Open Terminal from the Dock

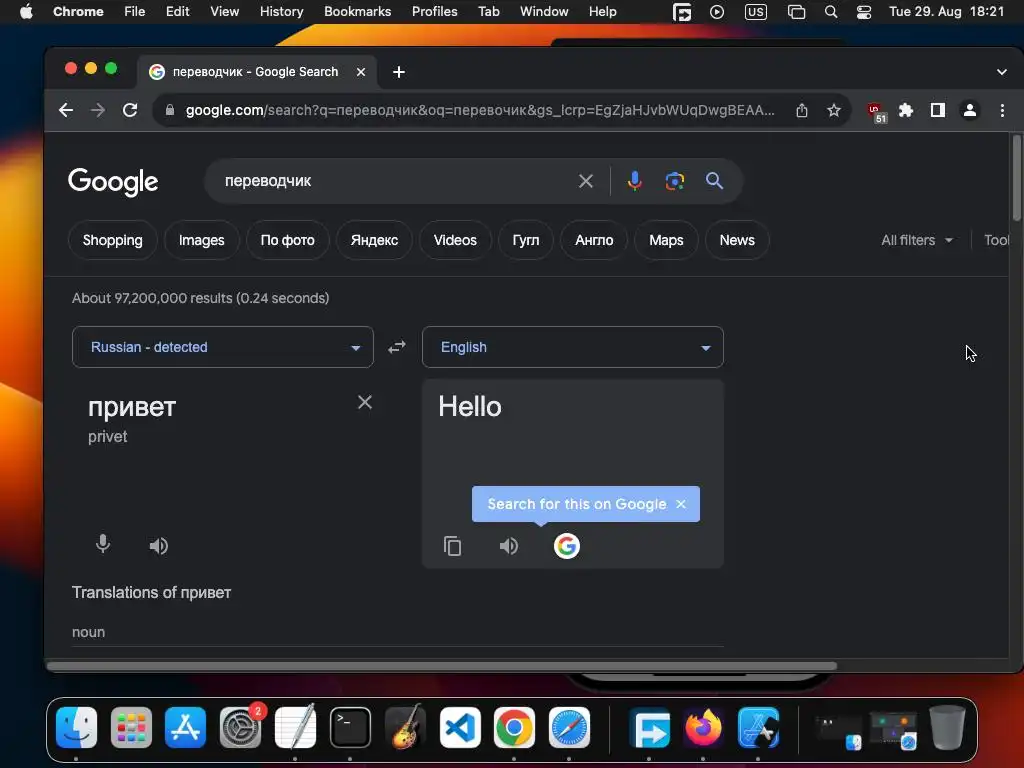point(350,727)
